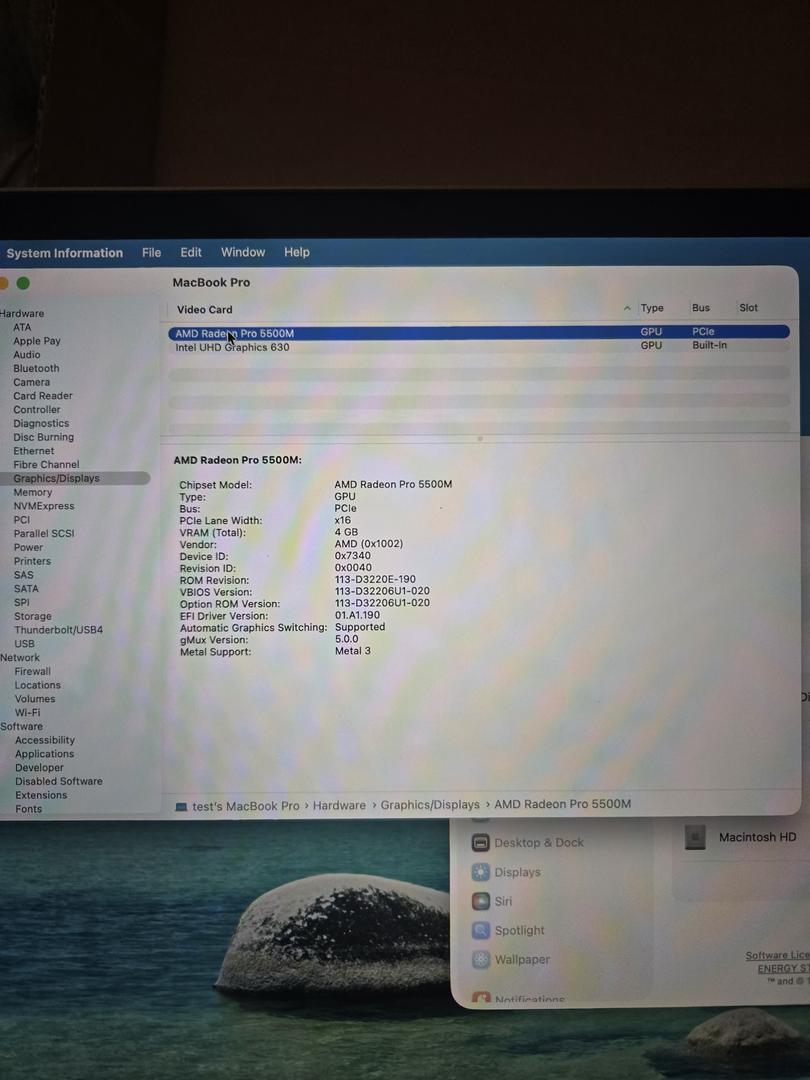810x1080 pixels.
Task: Select NVMExpress in the Hardware list
Action: click(44, 506)
